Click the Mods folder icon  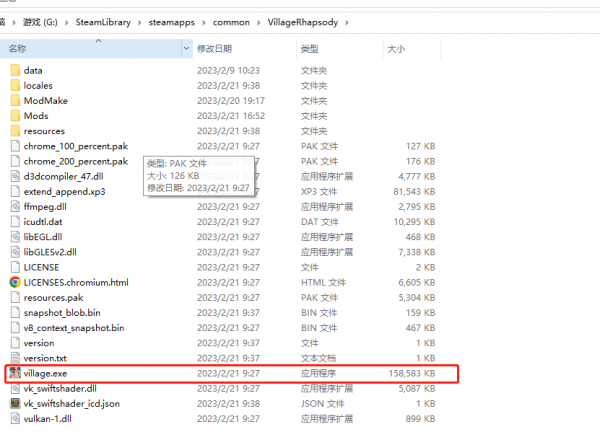tap(14, 115)
